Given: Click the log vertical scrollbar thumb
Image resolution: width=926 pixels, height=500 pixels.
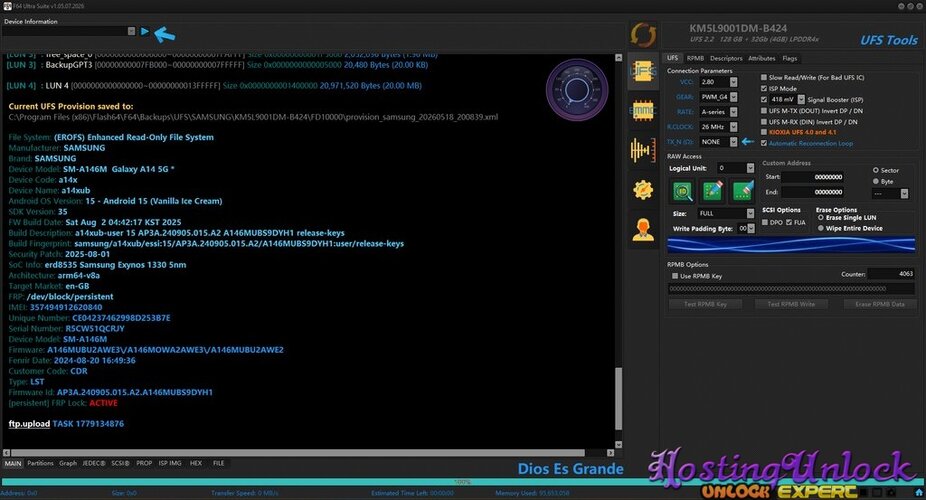Looking at the screenshot, I should pyautogui.click(x=618, y=398).
